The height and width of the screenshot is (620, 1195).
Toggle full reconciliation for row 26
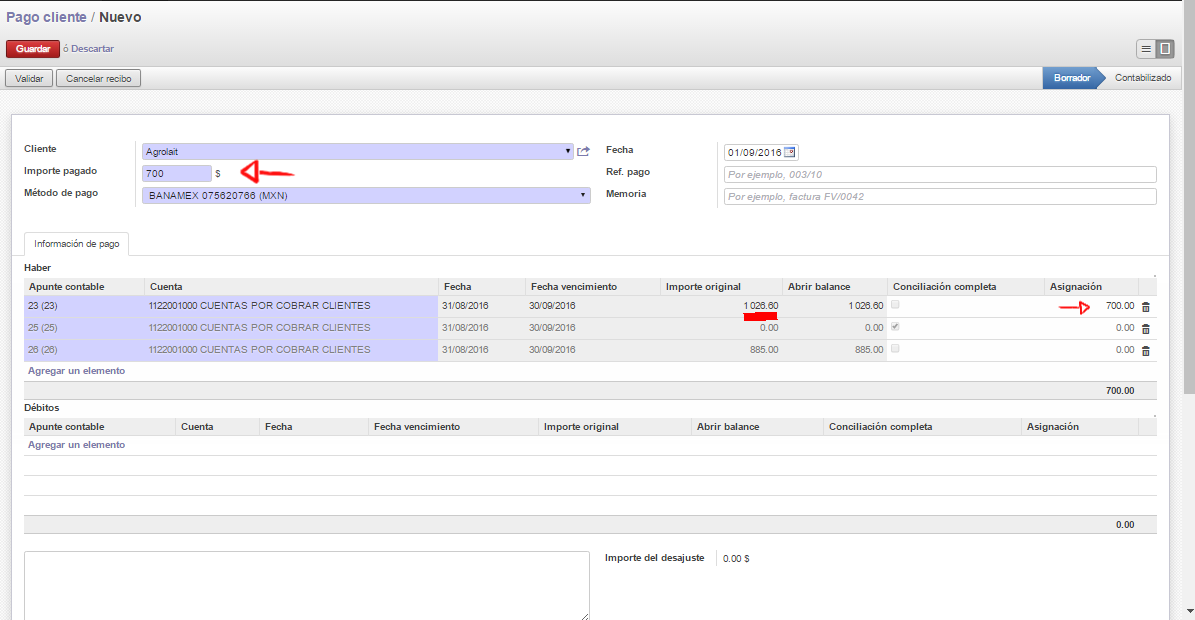click(895, 349)
